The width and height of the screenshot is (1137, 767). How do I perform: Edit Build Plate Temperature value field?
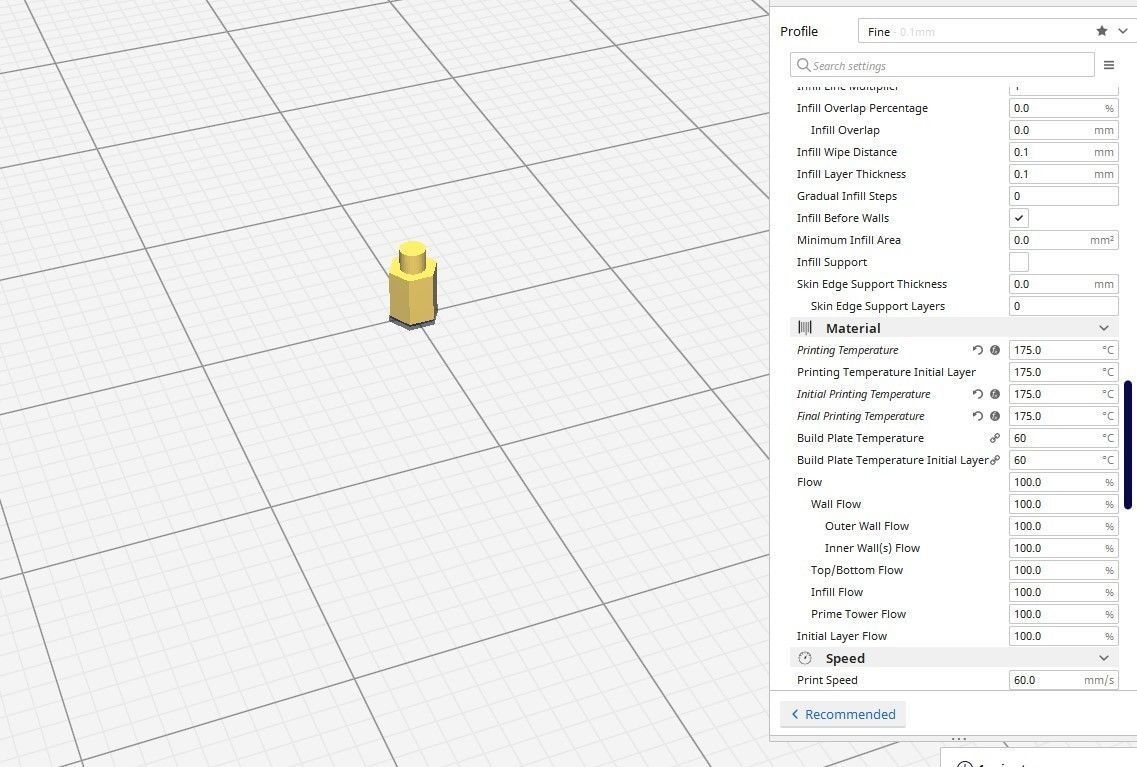coord(1063,438)
